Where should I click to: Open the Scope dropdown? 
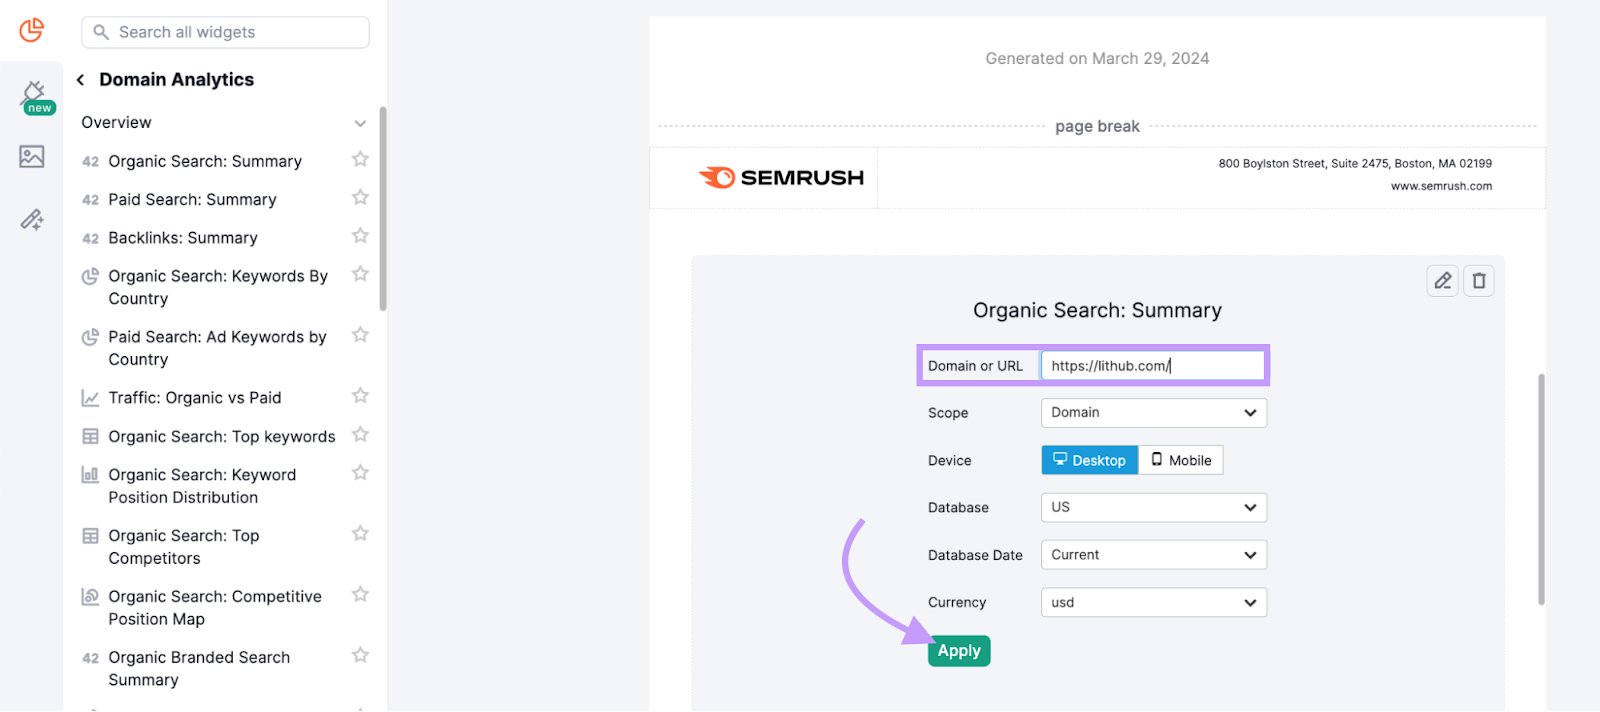(x=1152, y=412)
